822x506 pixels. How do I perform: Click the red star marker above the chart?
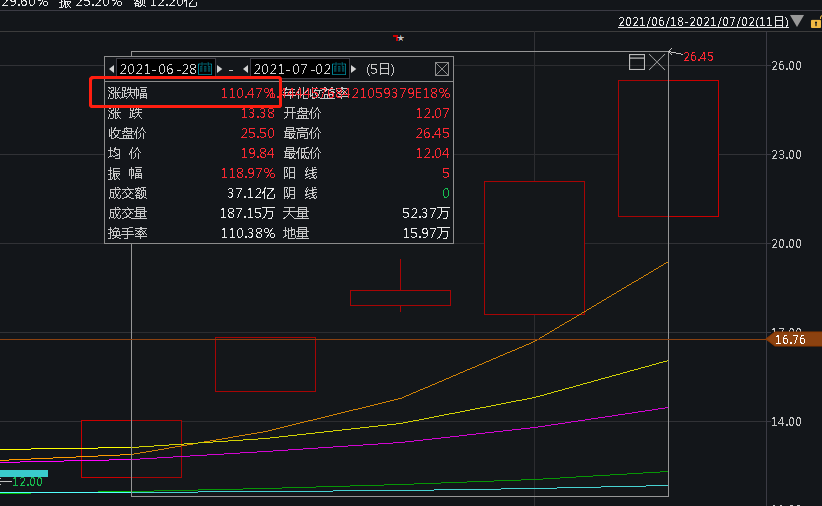click(400, 38)
